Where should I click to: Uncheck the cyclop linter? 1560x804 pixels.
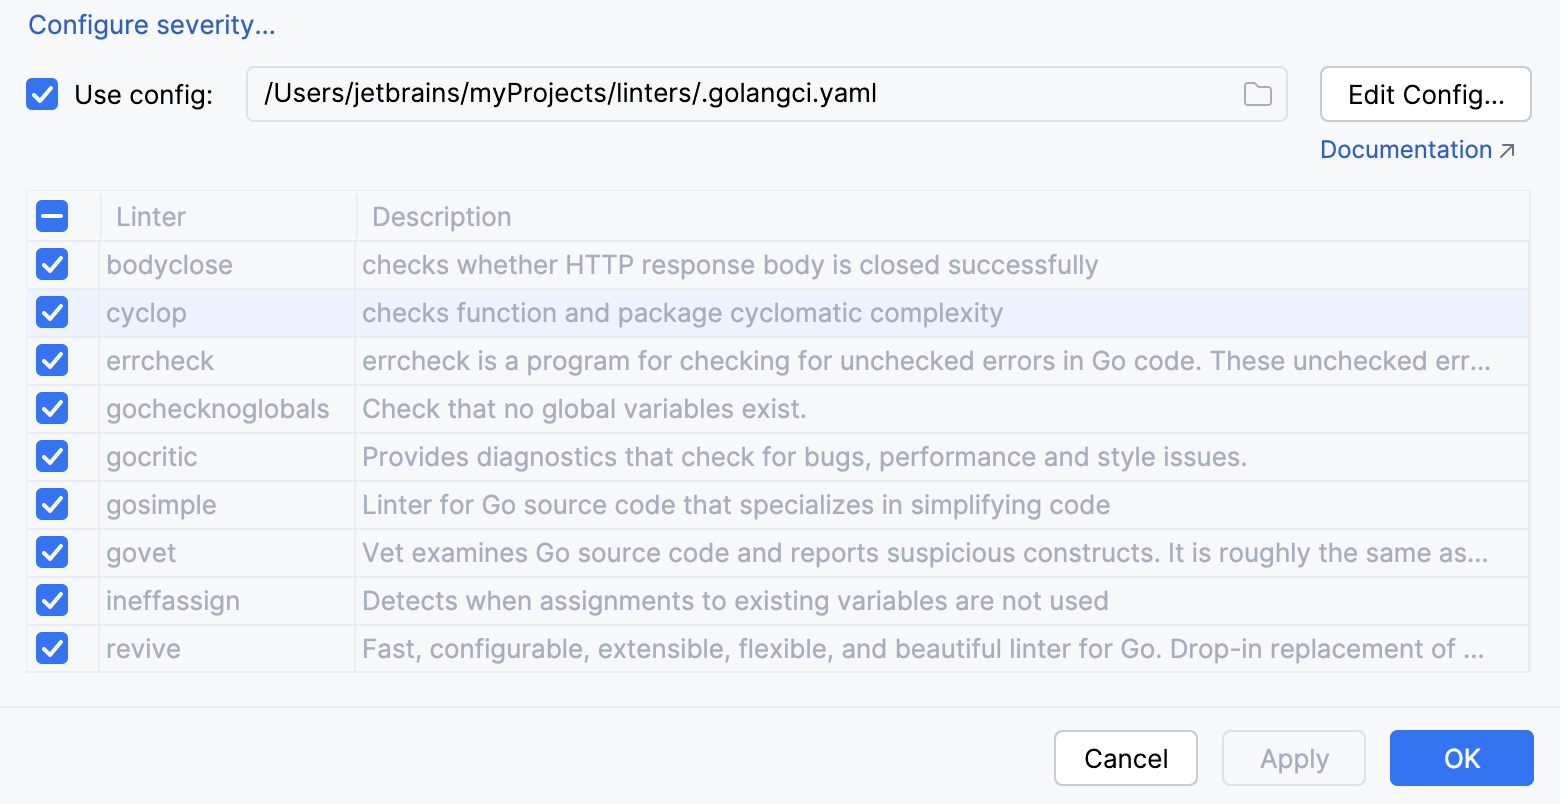pos(52,312)
